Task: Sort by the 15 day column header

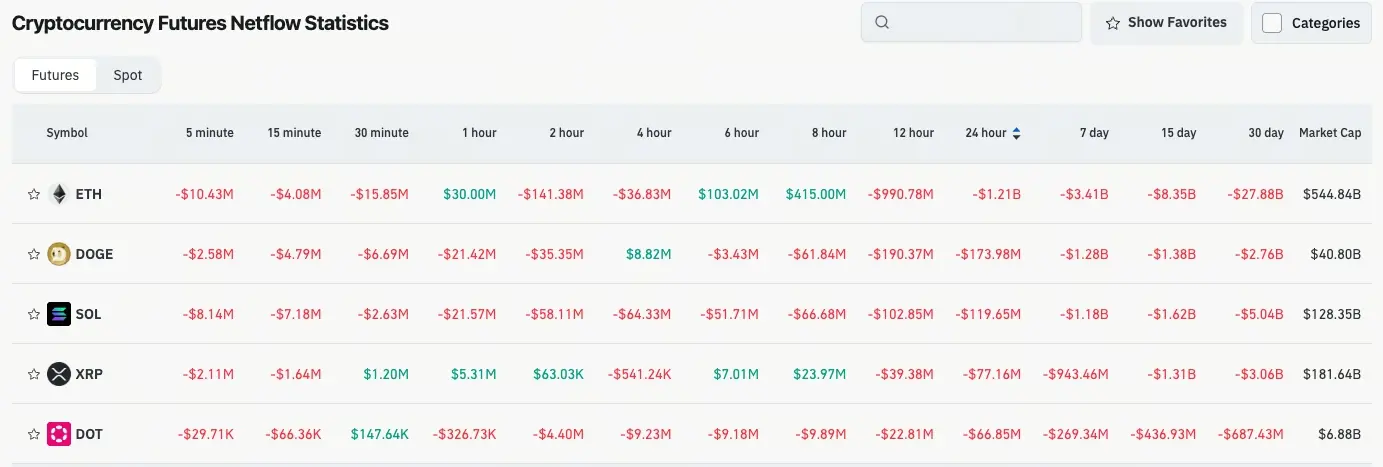Action: point(1178,133)
